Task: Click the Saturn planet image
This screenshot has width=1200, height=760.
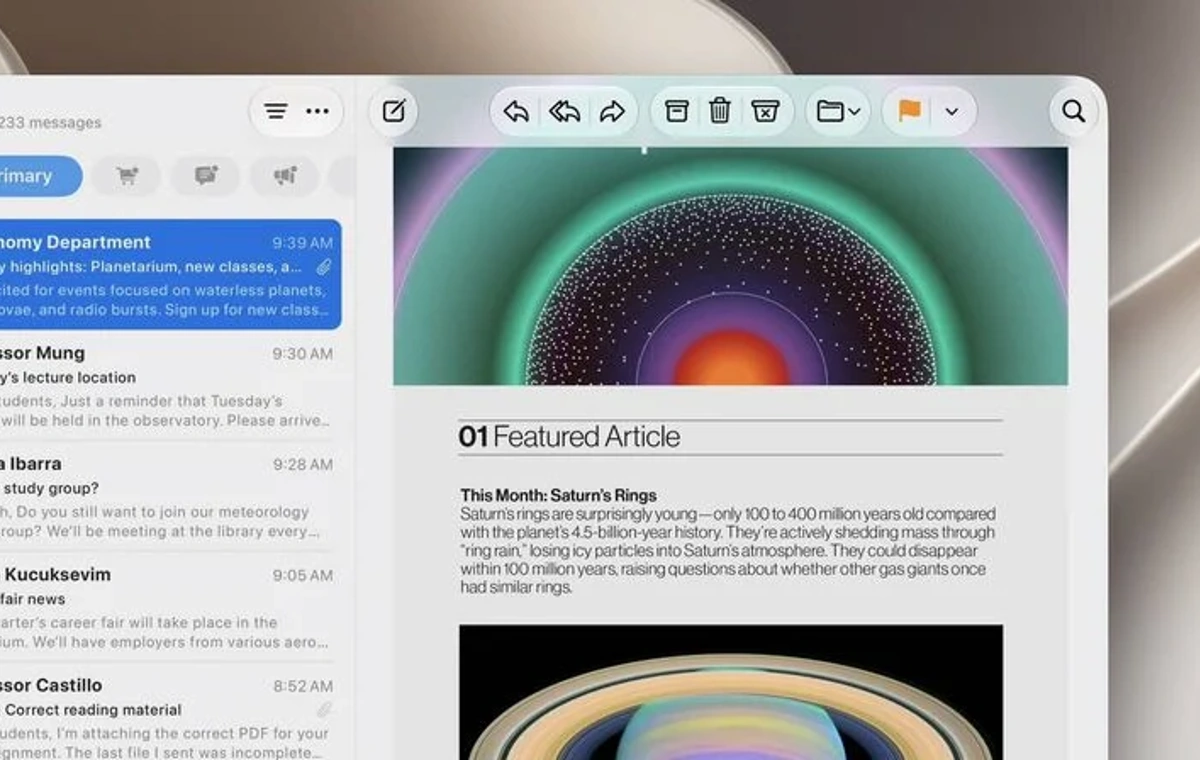Action: (731, 692)
